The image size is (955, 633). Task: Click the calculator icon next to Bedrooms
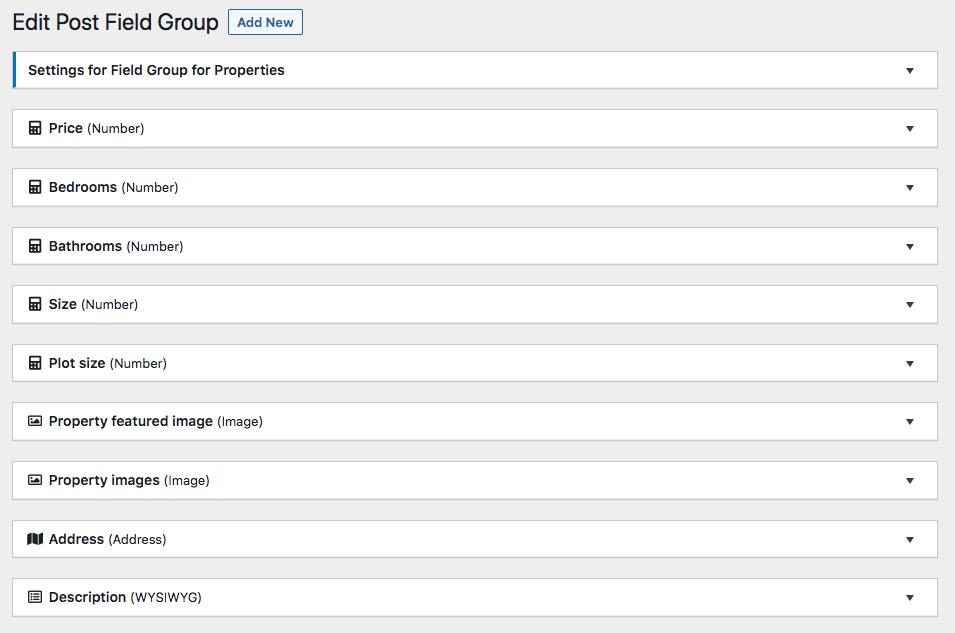point(35,187)
